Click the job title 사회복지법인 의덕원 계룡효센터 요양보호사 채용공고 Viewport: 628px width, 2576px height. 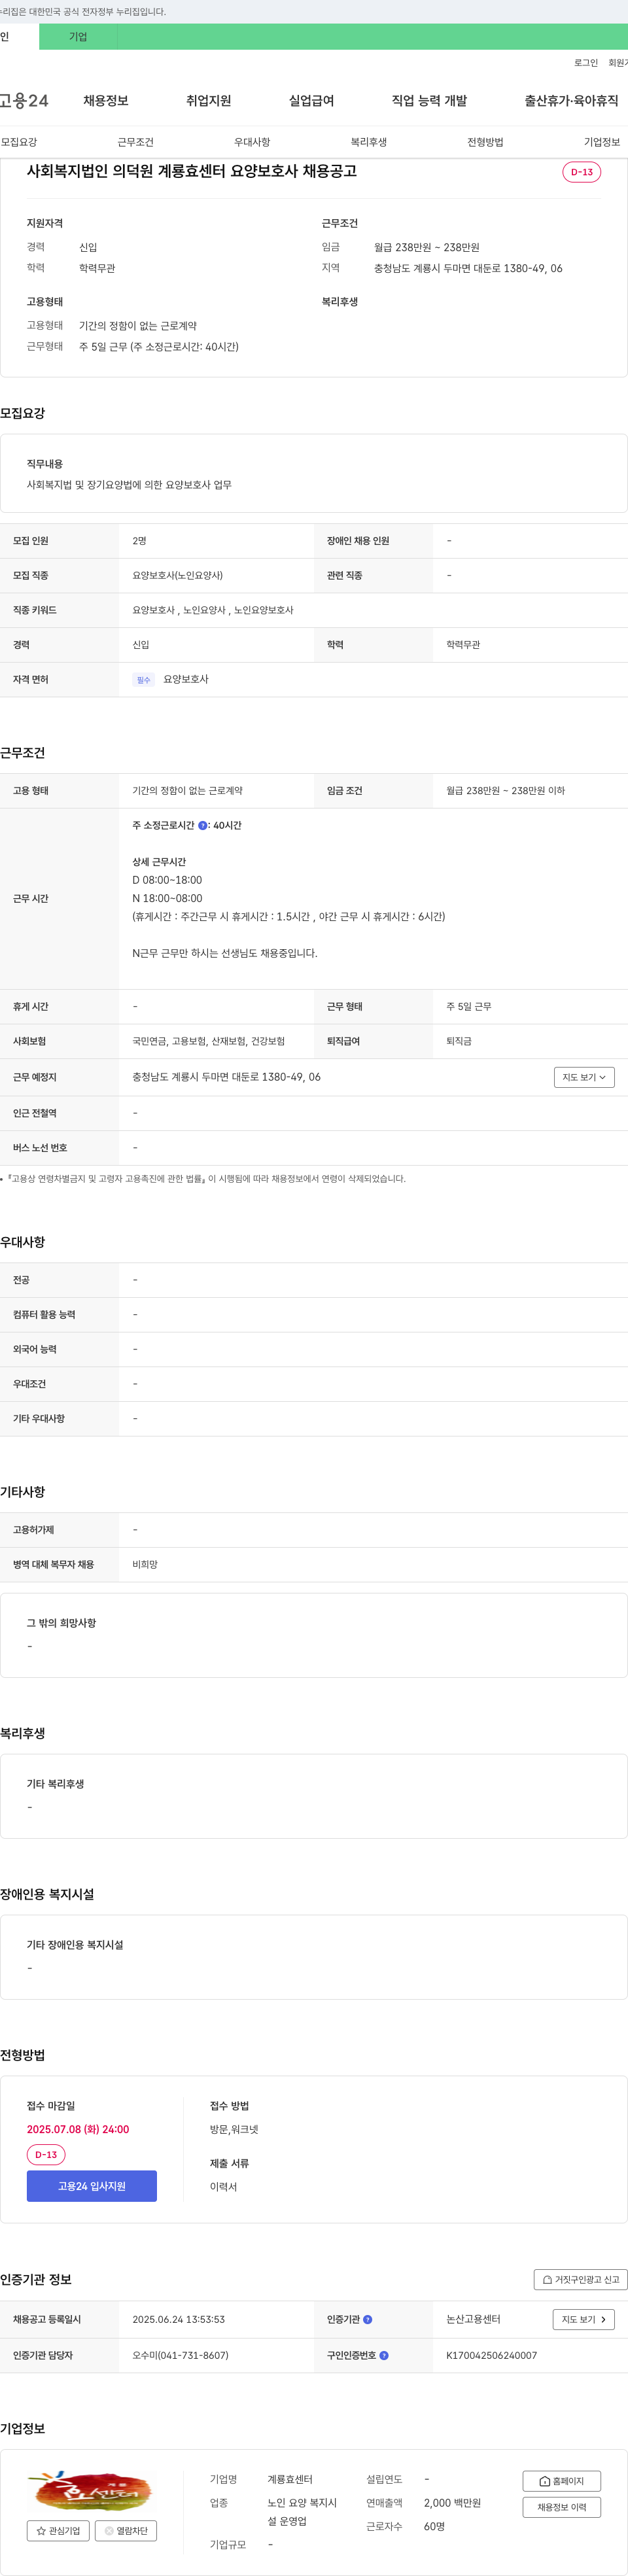[192, 171]
